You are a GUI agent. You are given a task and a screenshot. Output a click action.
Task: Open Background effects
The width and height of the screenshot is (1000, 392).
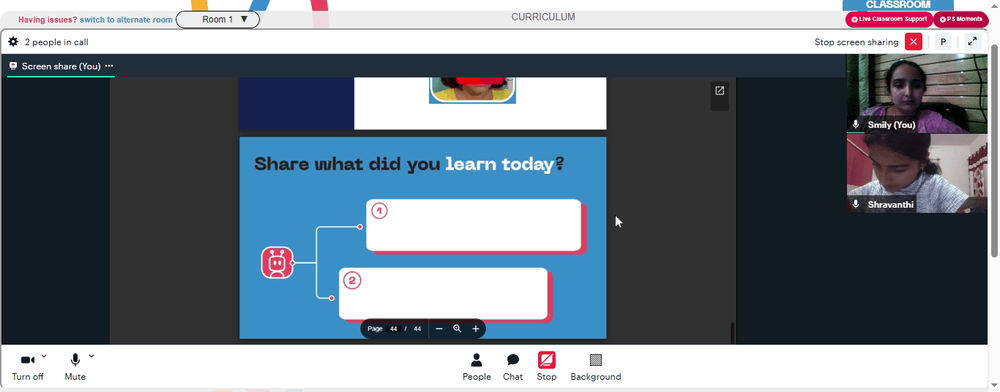(x=596, y=368)
